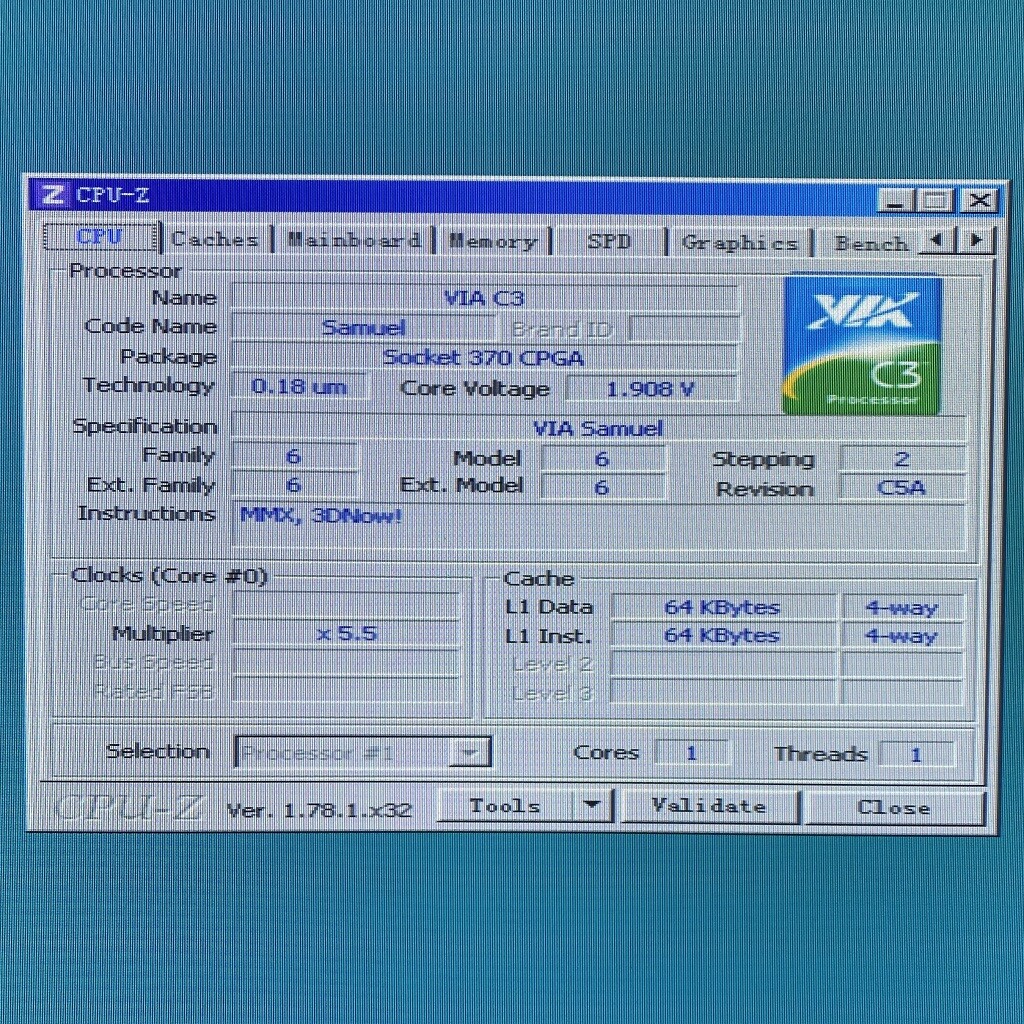Viewport: 1024px width, 1024px height.
Task: Click the empty Core Speed field
Action: click(x=347, y=605)
